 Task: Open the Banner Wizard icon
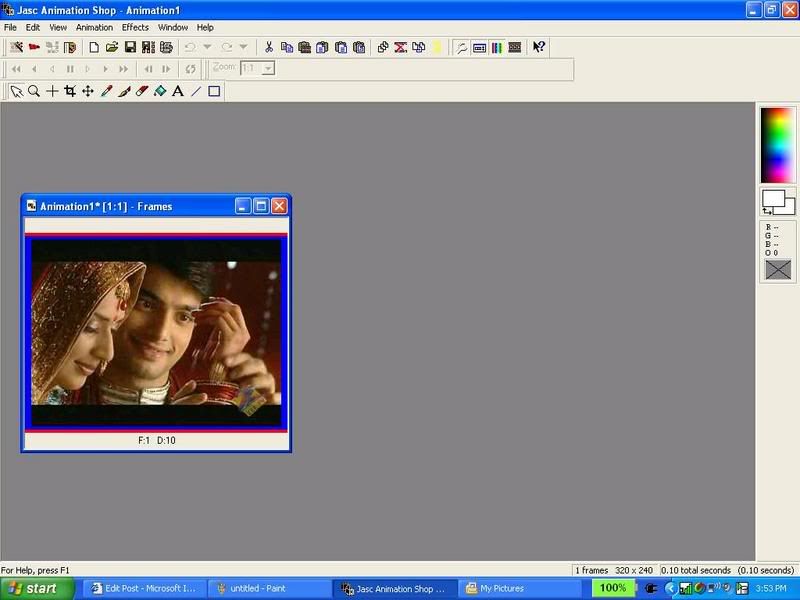[34, 47]
